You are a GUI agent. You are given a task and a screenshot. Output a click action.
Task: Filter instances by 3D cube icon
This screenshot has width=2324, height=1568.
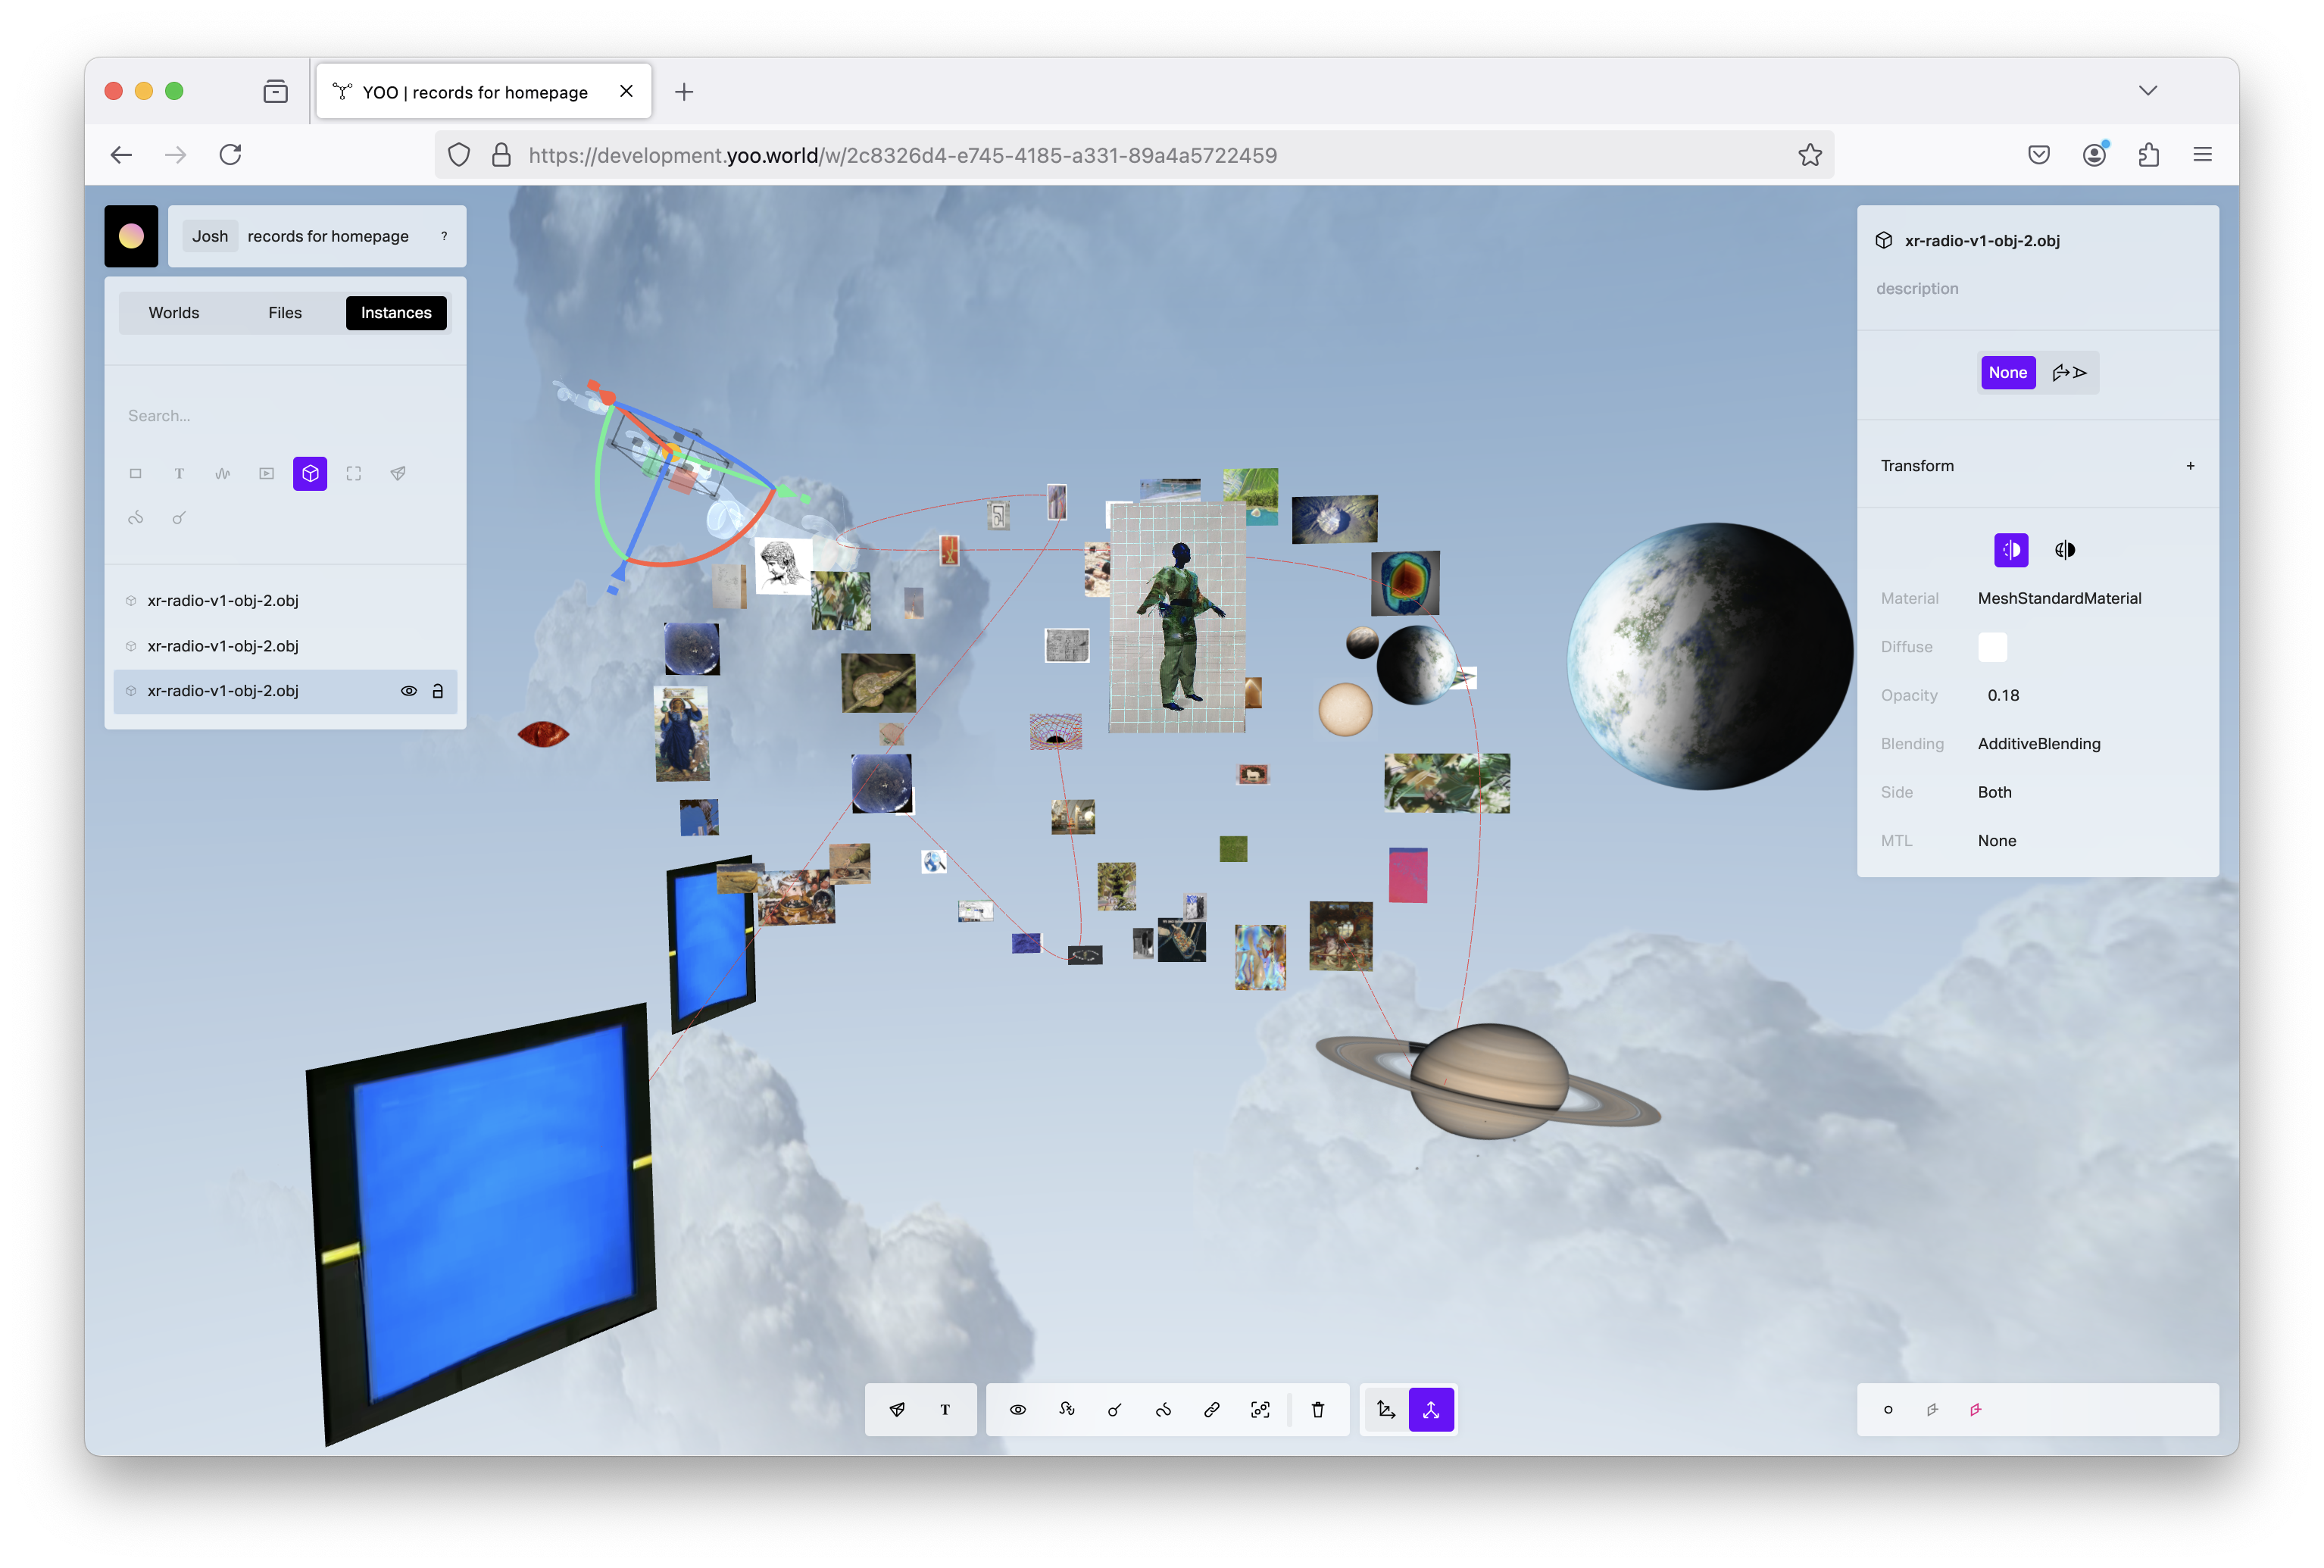point(310,473)
